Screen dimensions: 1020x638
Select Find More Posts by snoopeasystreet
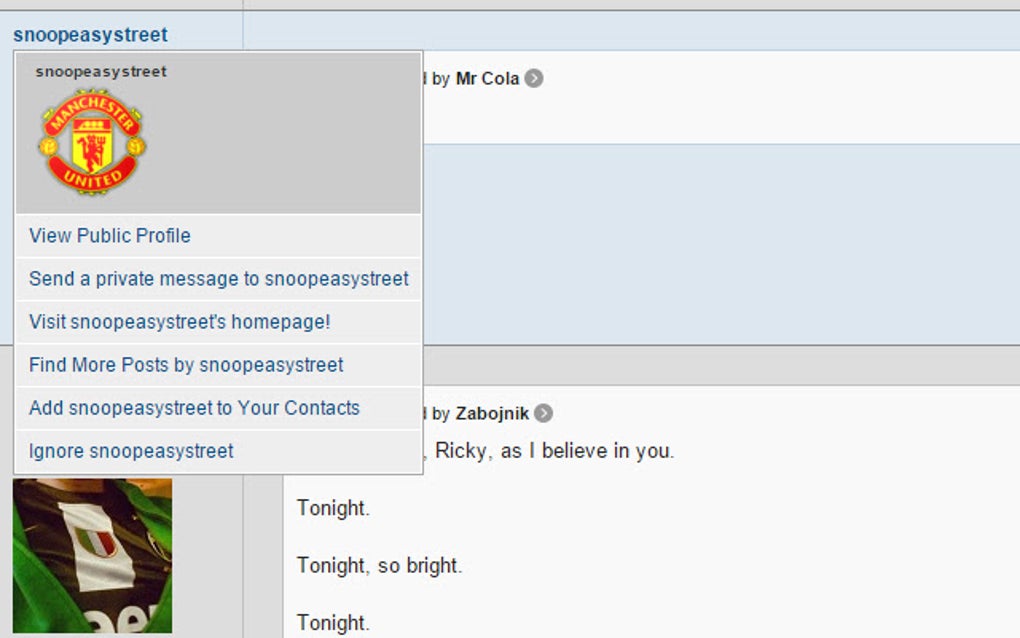pos(186,365)
